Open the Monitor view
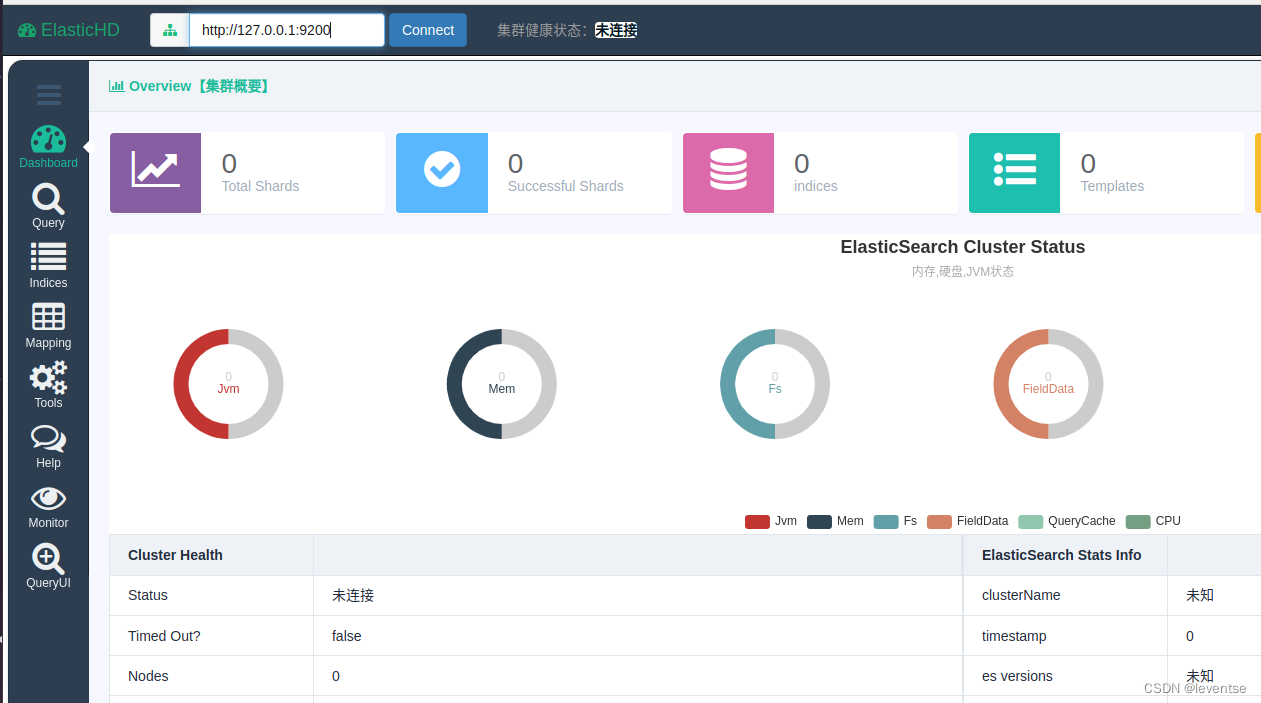The image size is (1261, 703). click(x=48, y=507)
